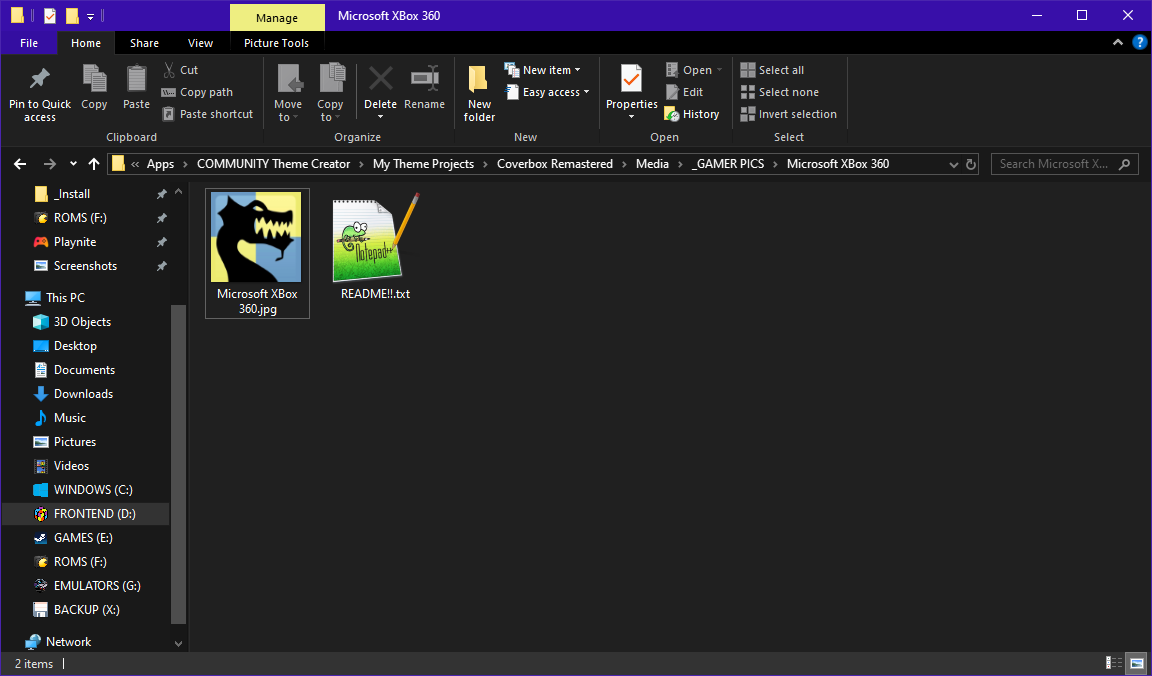Screen dimensions: 1152x676
Task: Select the README!!.txt file
Action: pyautogui.click(x=375, y=246)
